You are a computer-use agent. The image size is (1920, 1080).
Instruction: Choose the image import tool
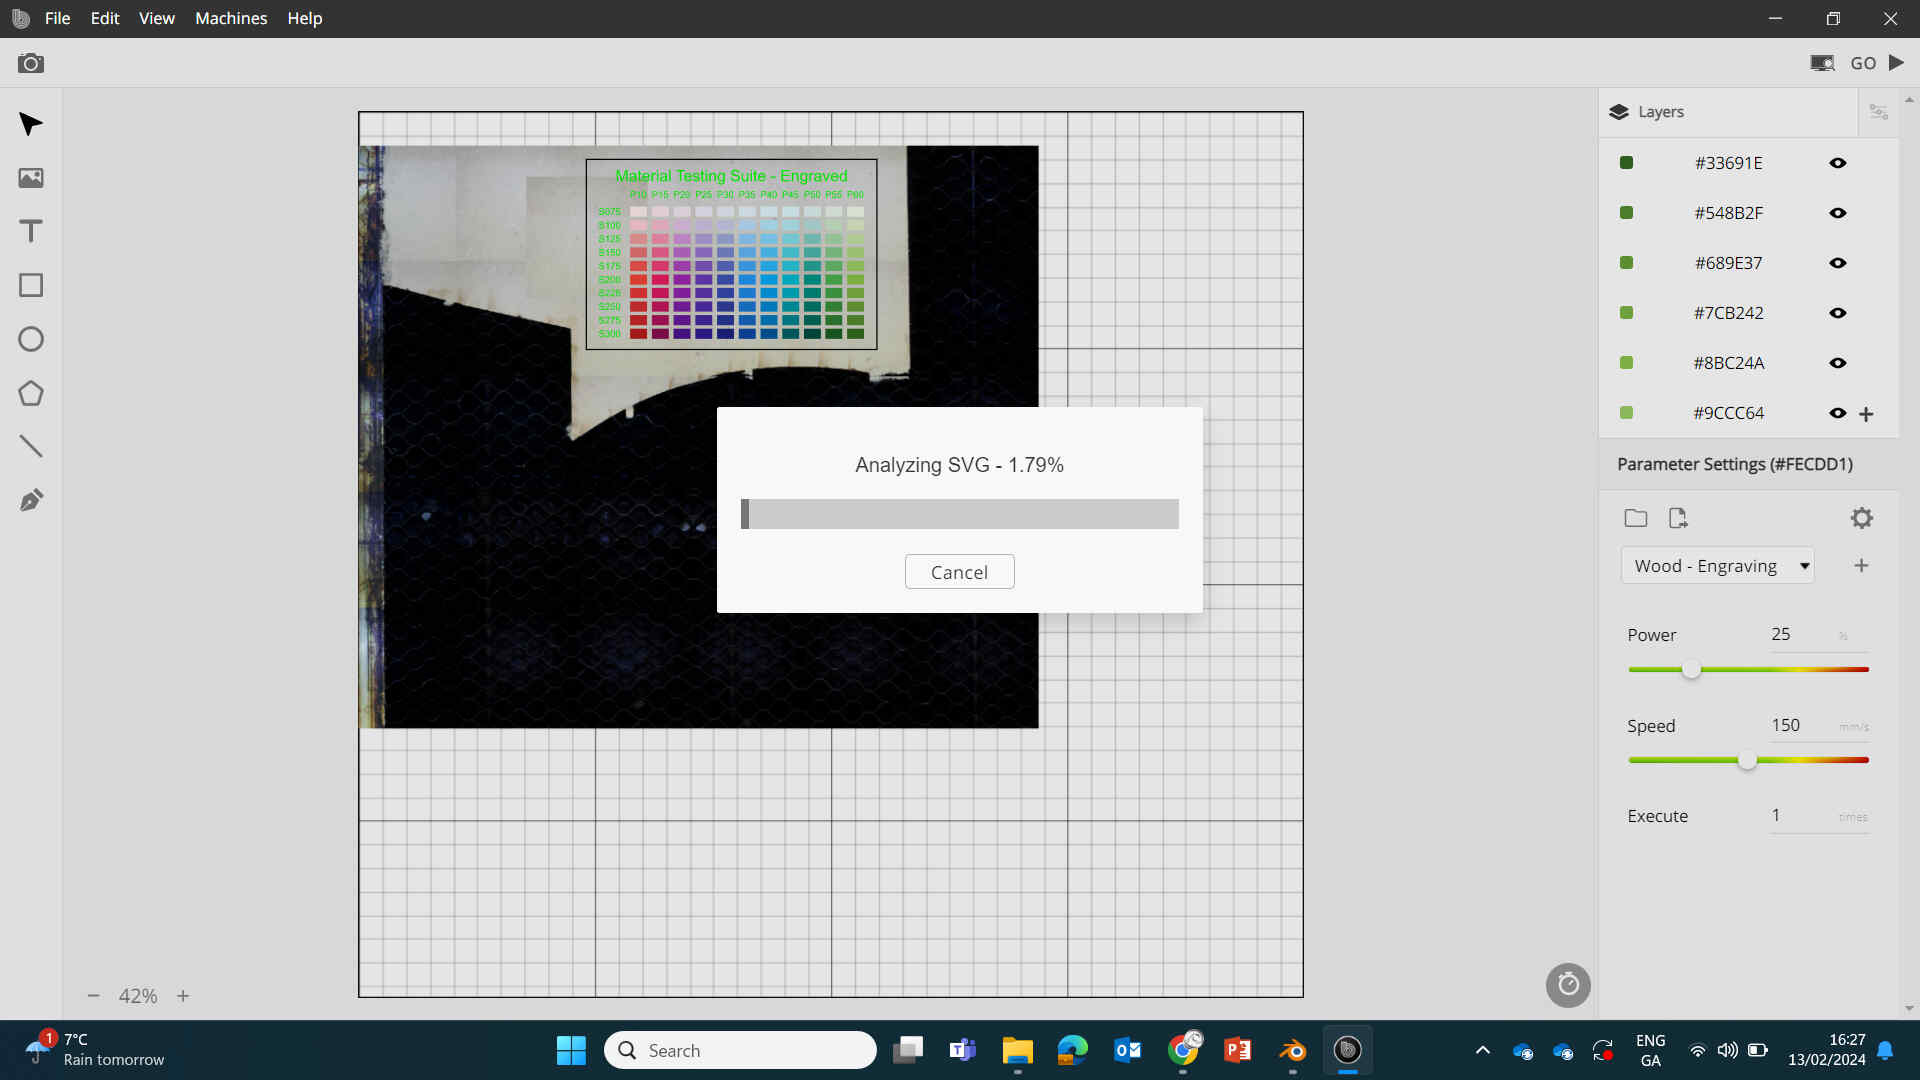pos(31,178)
